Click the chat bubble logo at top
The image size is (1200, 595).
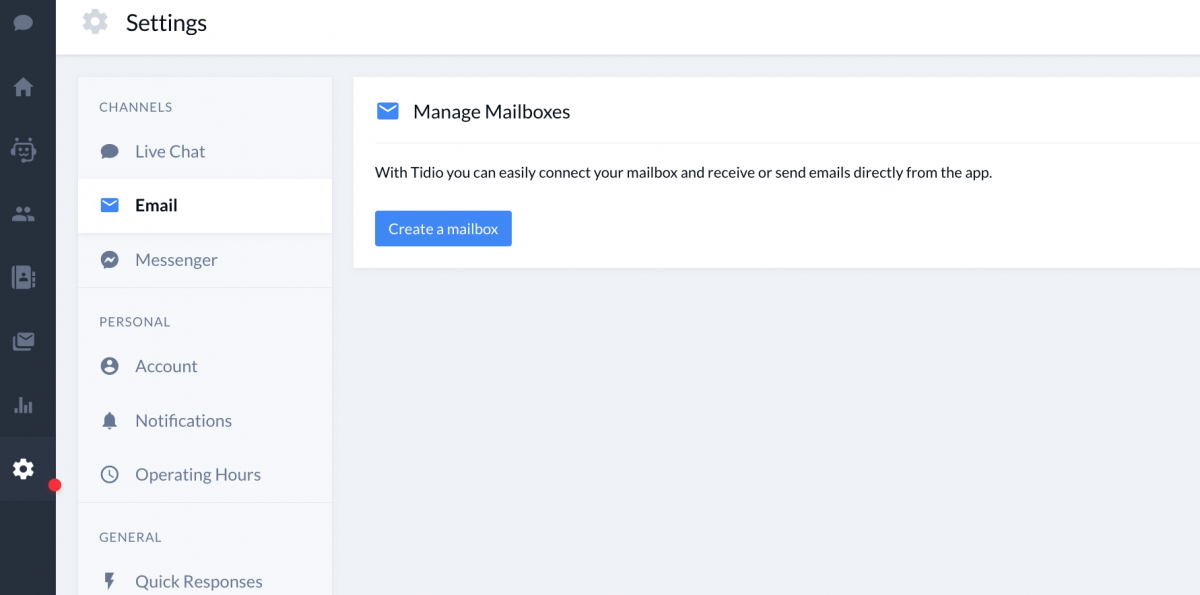(x=23, y=22)
